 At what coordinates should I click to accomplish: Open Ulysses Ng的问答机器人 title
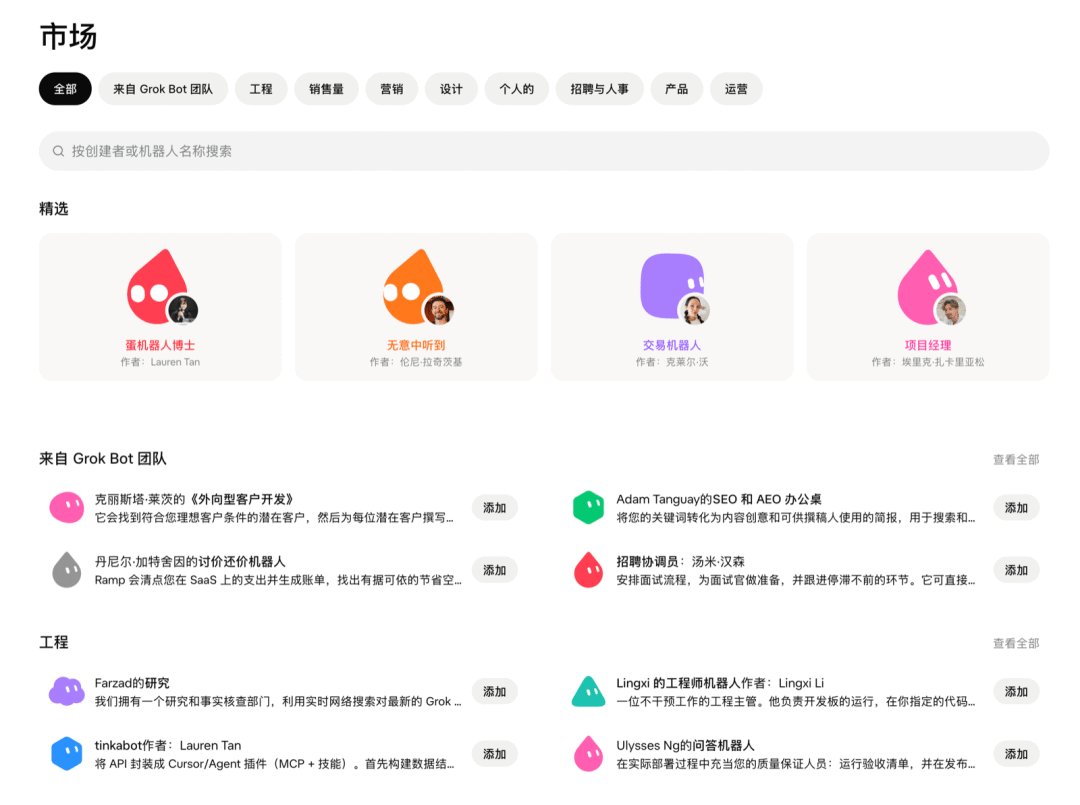[685, 746]
